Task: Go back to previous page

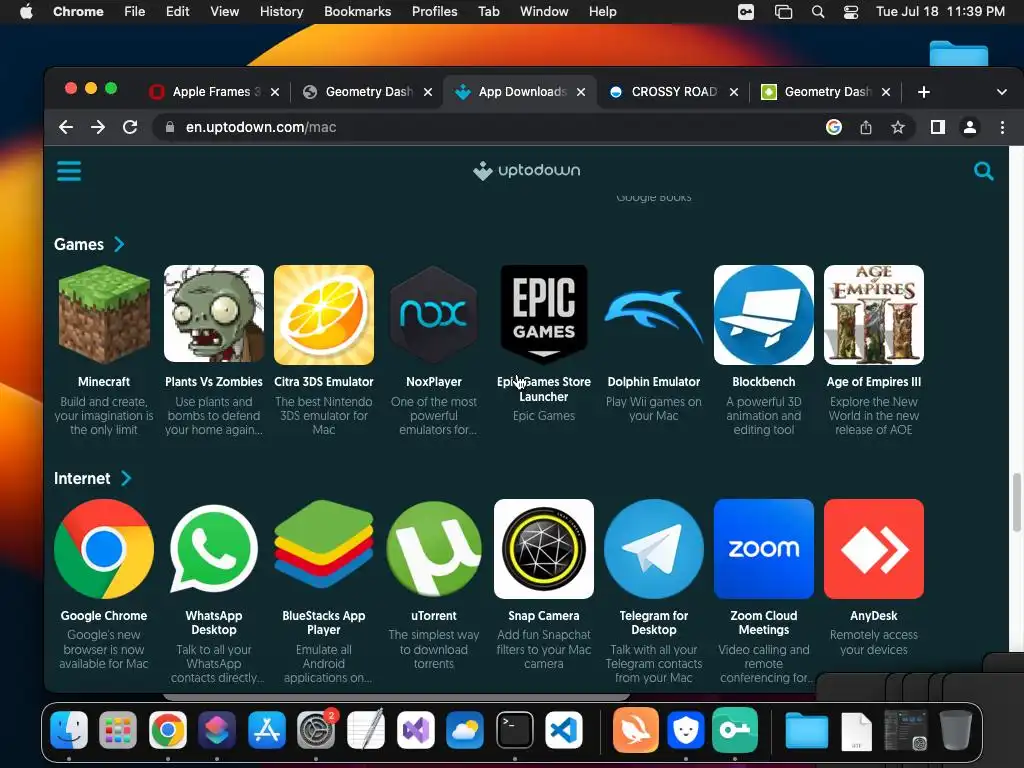Action: (66, 127)
